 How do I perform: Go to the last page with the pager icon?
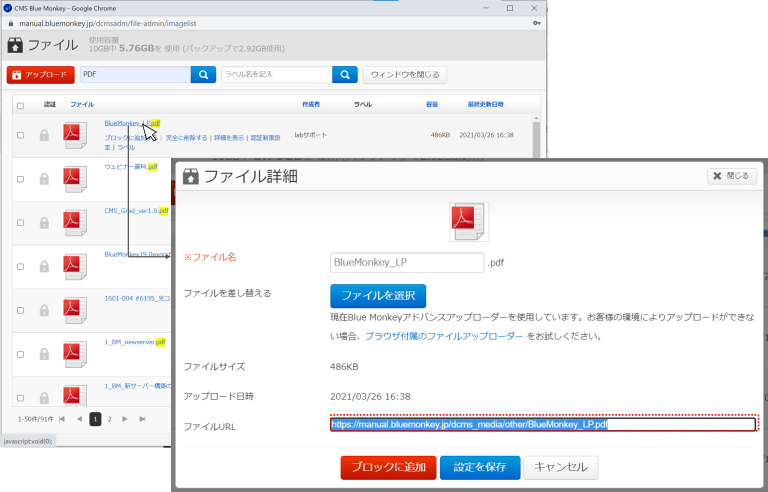click(x=143, y=419)
